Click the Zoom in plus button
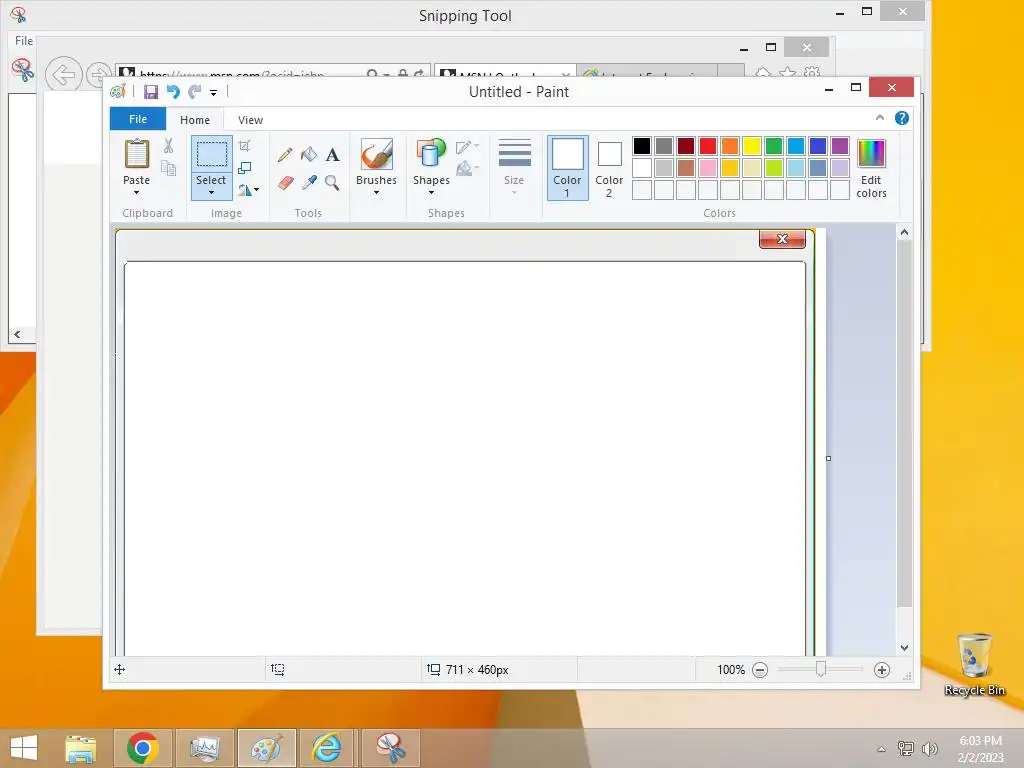 click(882, 670)
